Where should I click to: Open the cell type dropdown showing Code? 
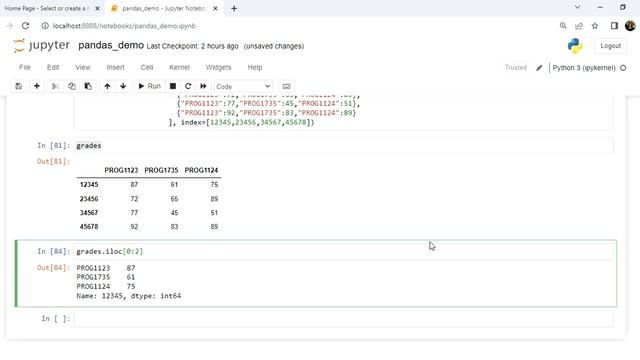(x=243, y=87)
